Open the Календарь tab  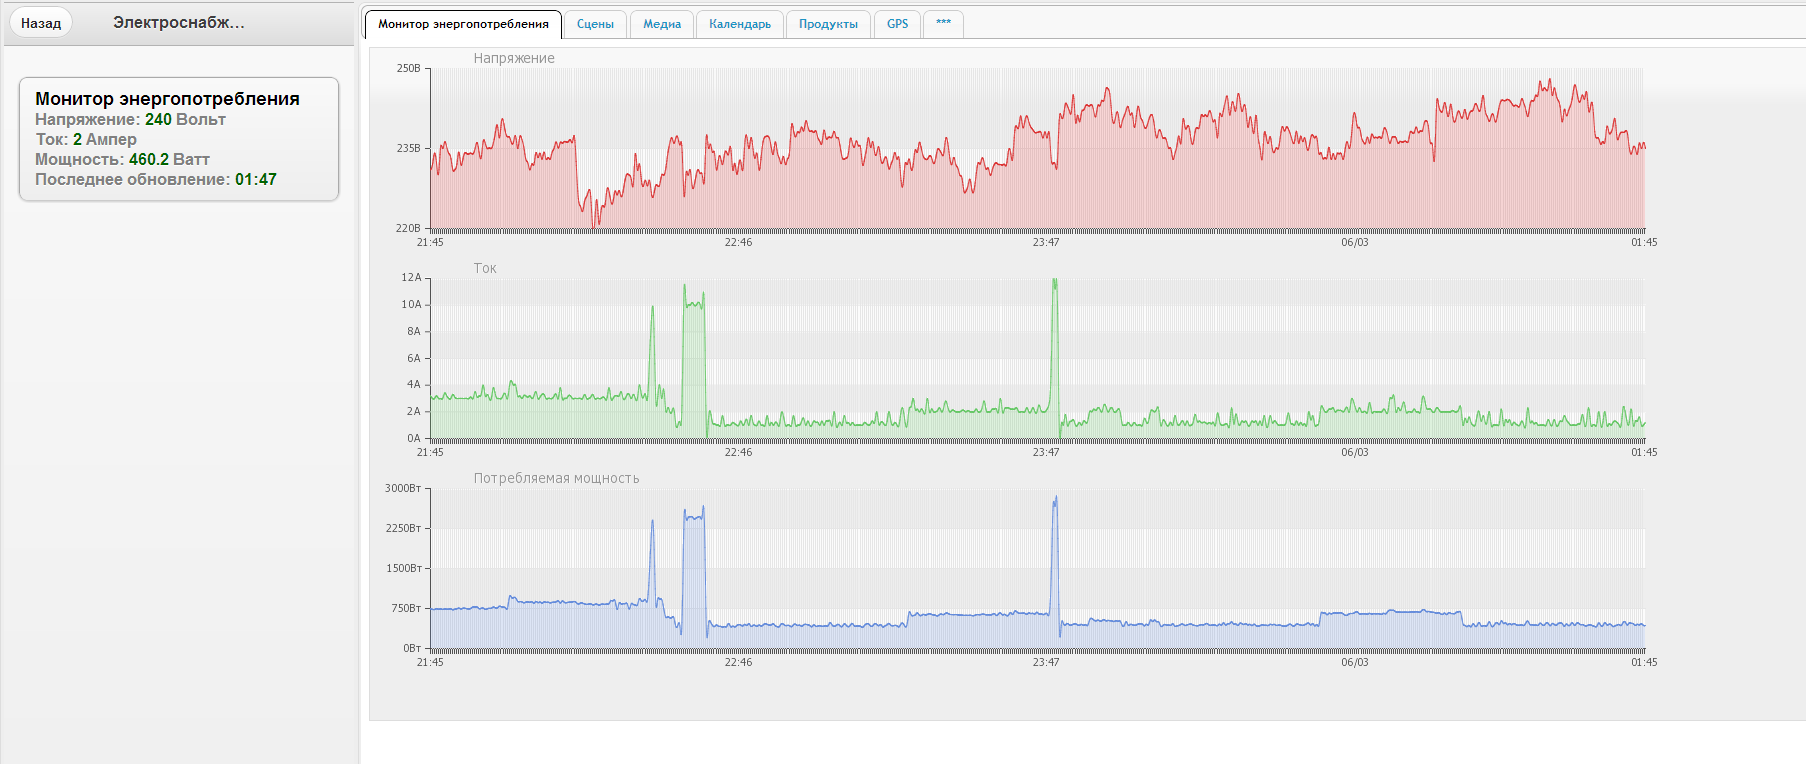tap(740, 24)
